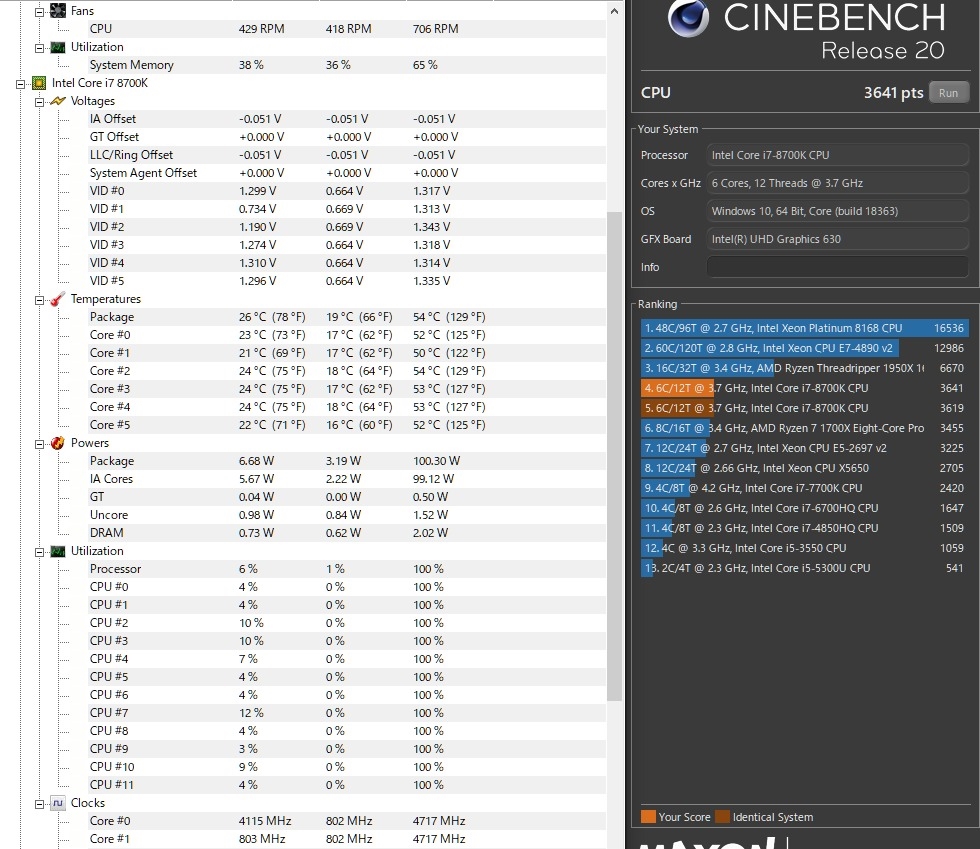Select ranking entry 6 Ryzen 7 1700X

click(804, 428)
